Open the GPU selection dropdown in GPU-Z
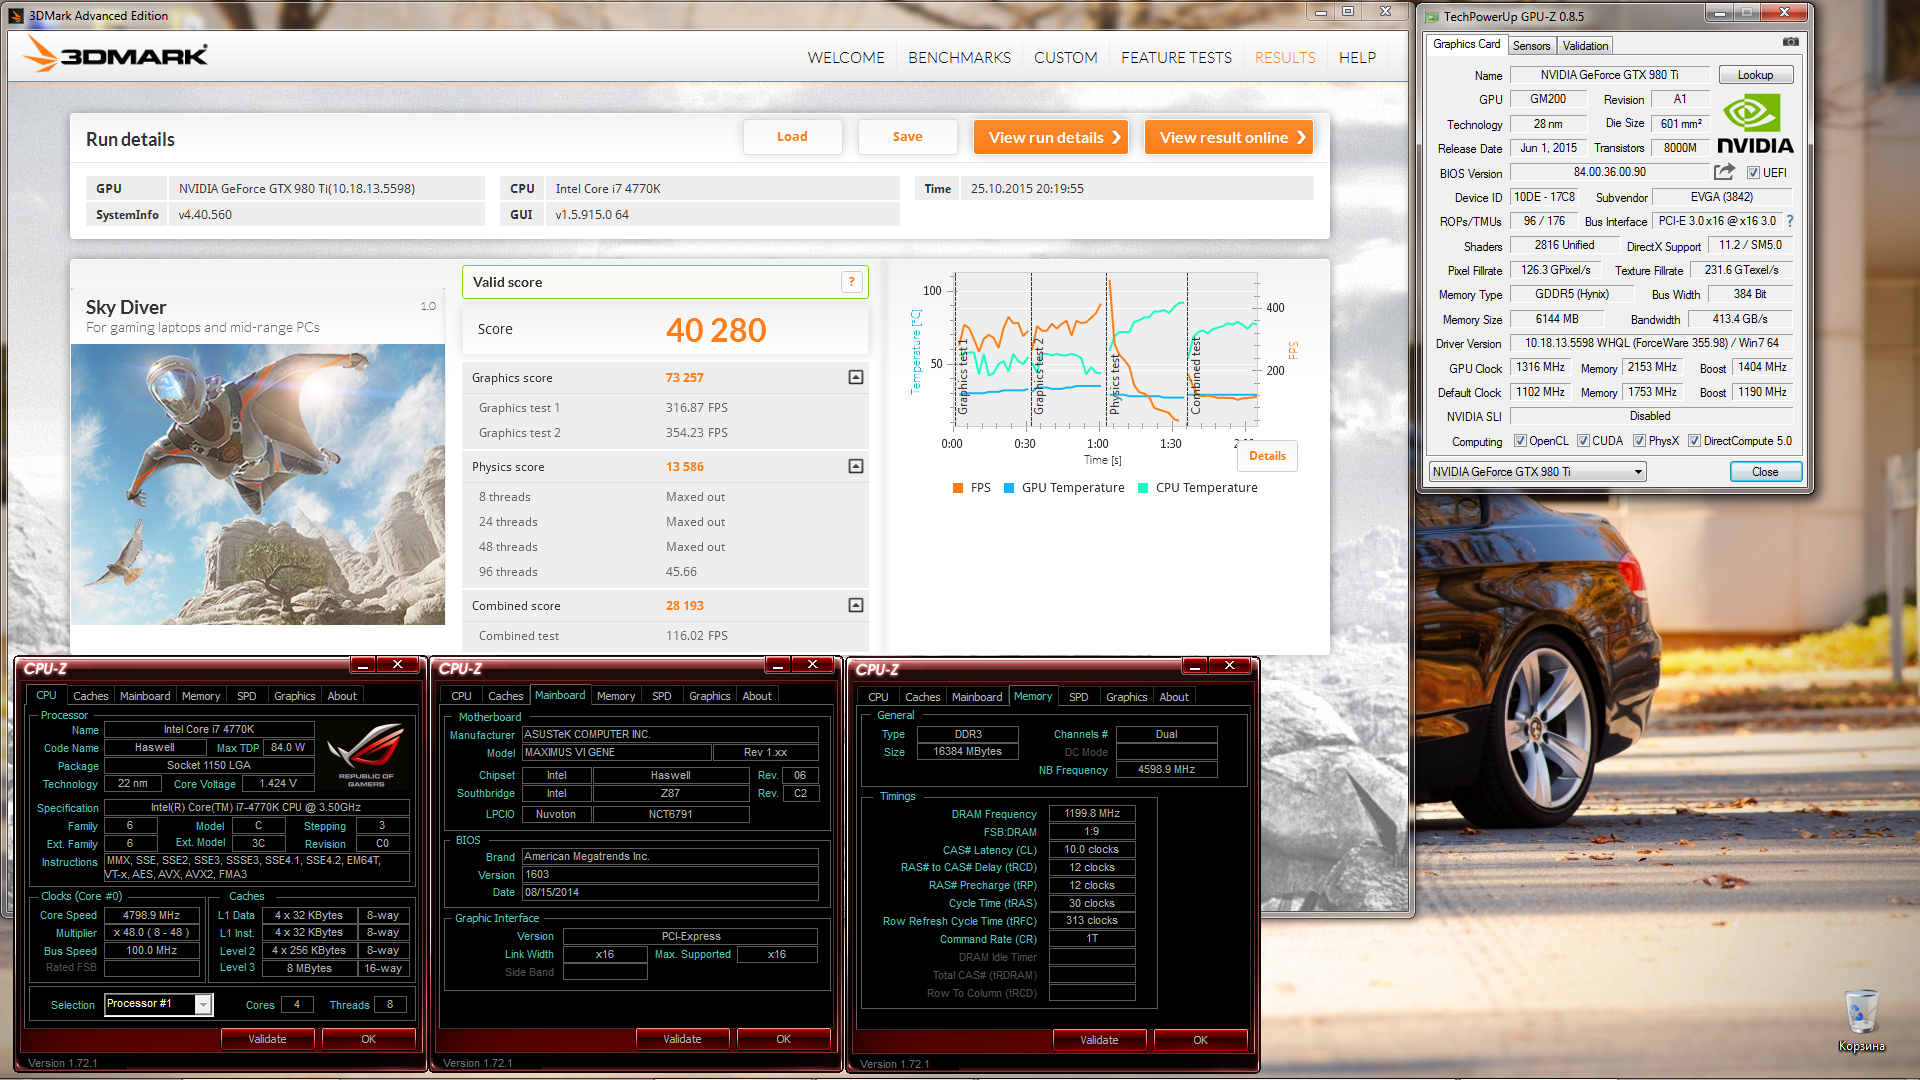 [x=1537, y=472]
